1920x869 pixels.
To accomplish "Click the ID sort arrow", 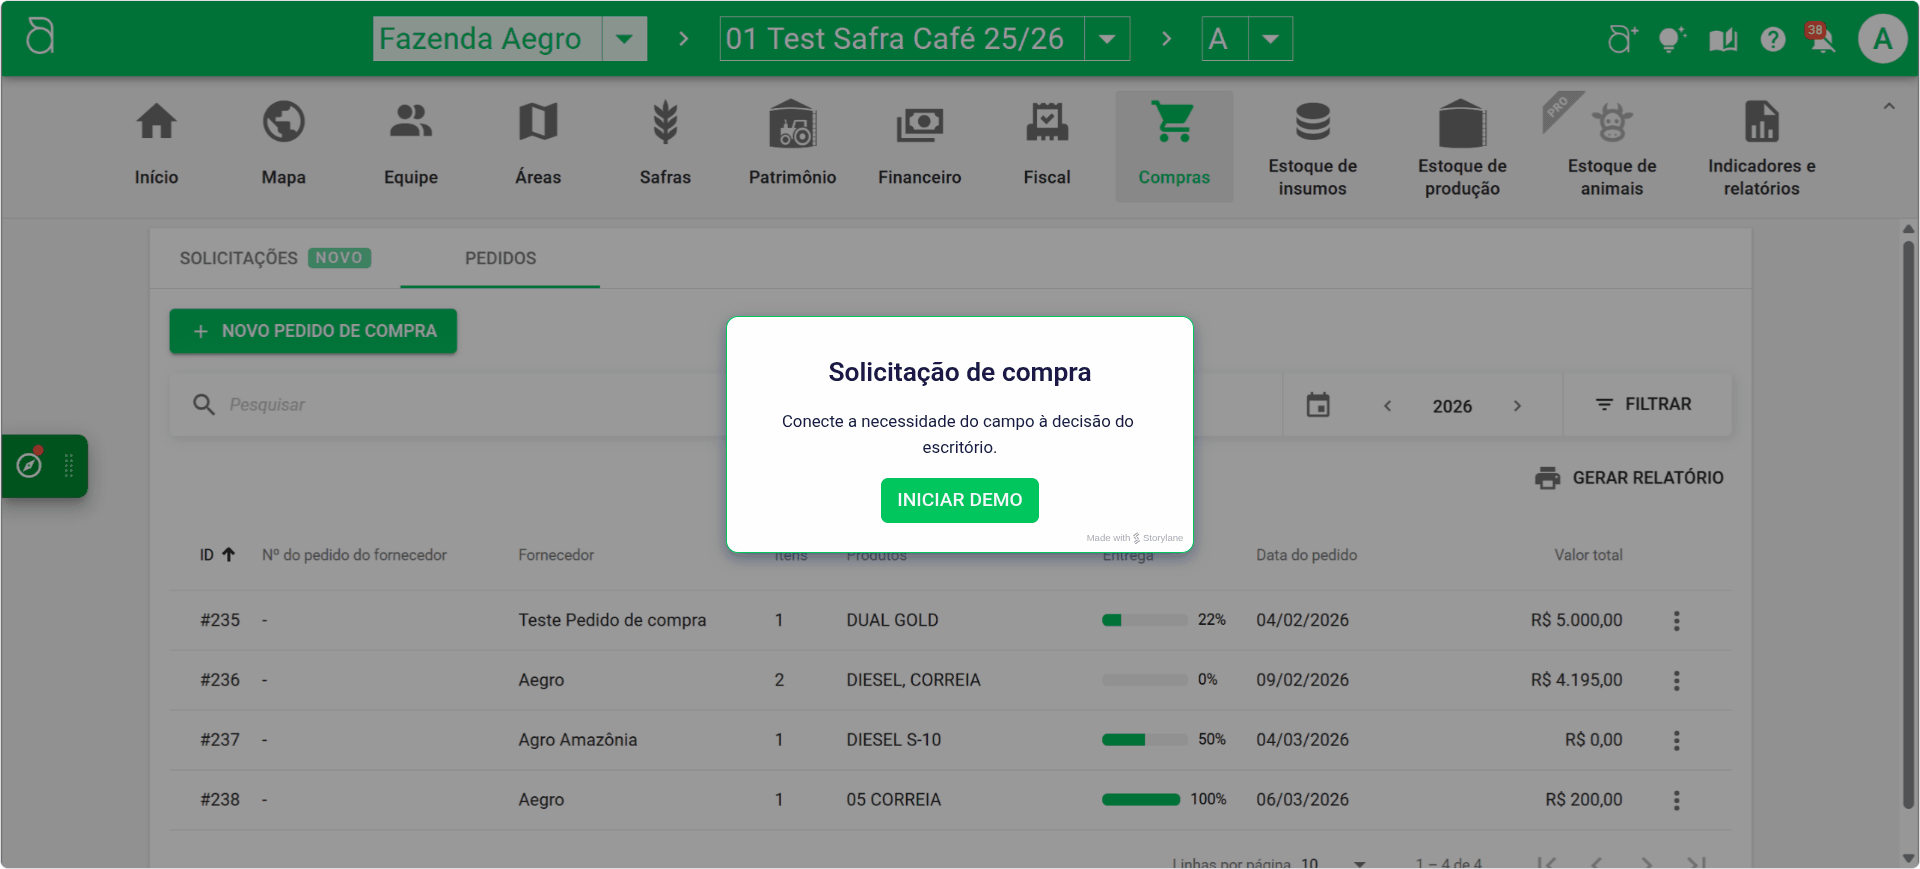I will [x=229, y=554].
